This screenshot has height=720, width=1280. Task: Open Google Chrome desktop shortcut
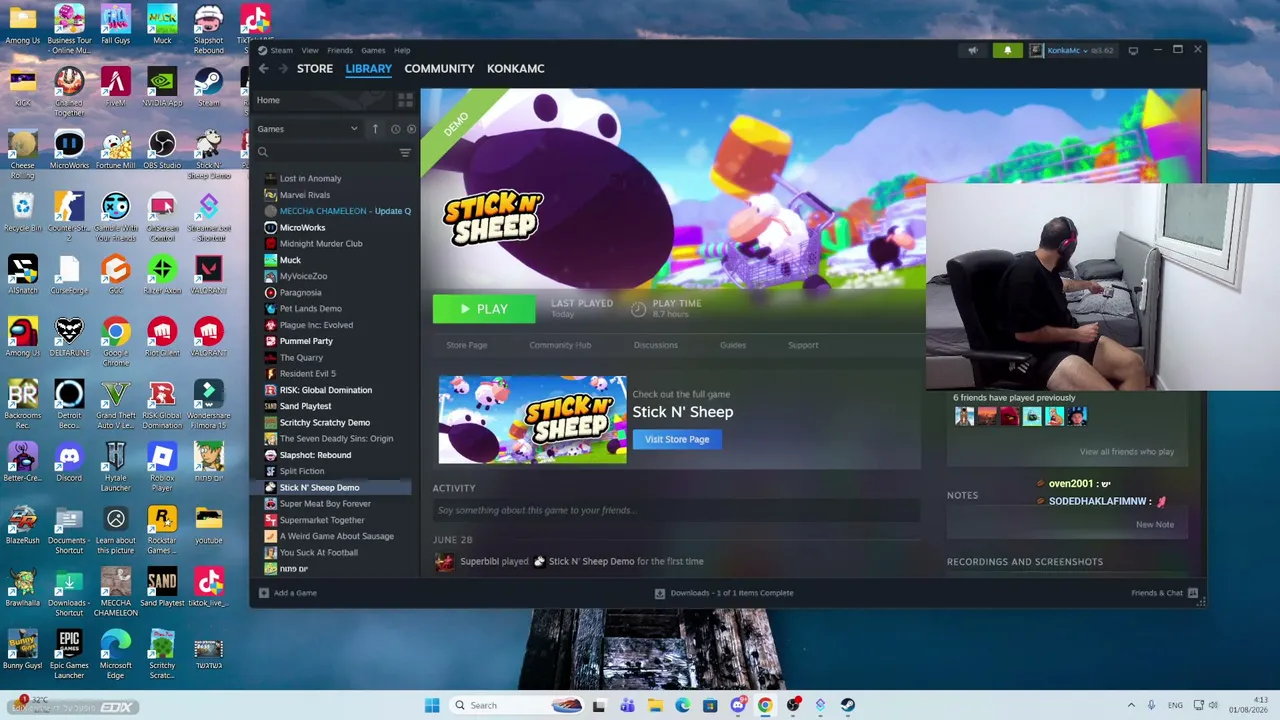(115, 343)
